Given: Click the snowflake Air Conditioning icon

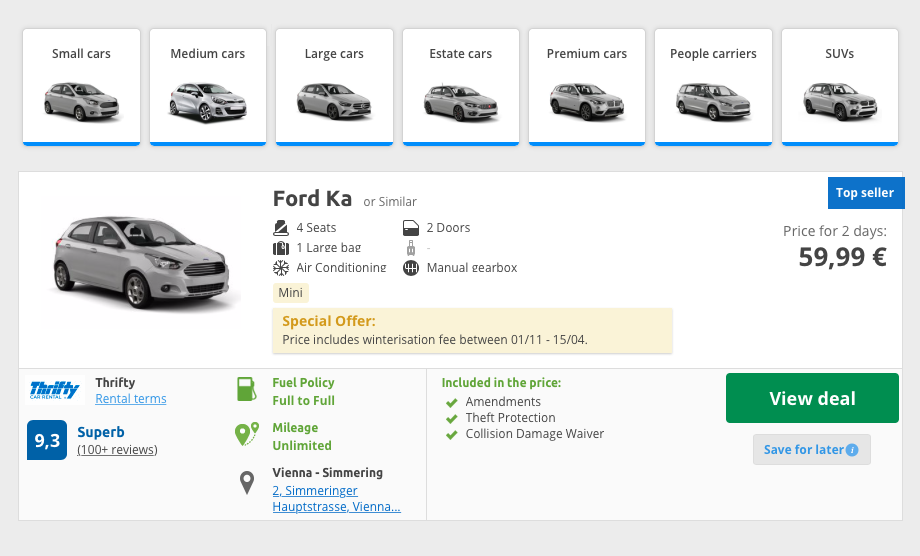Looking at the screenshot, I should (281, 268).
